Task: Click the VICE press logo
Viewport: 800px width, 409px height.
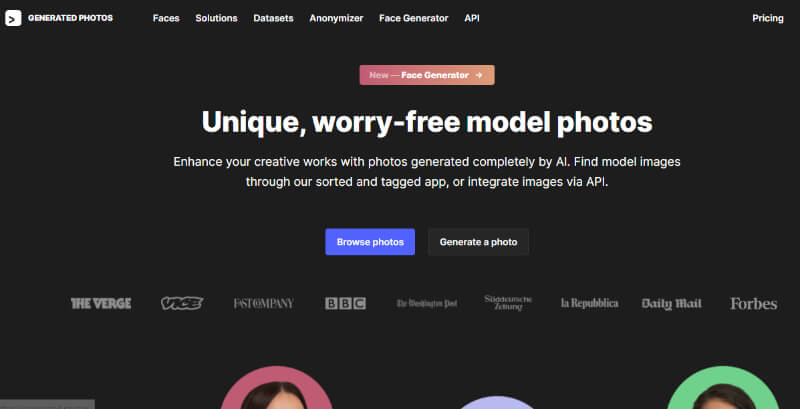Action: point(182,303)
